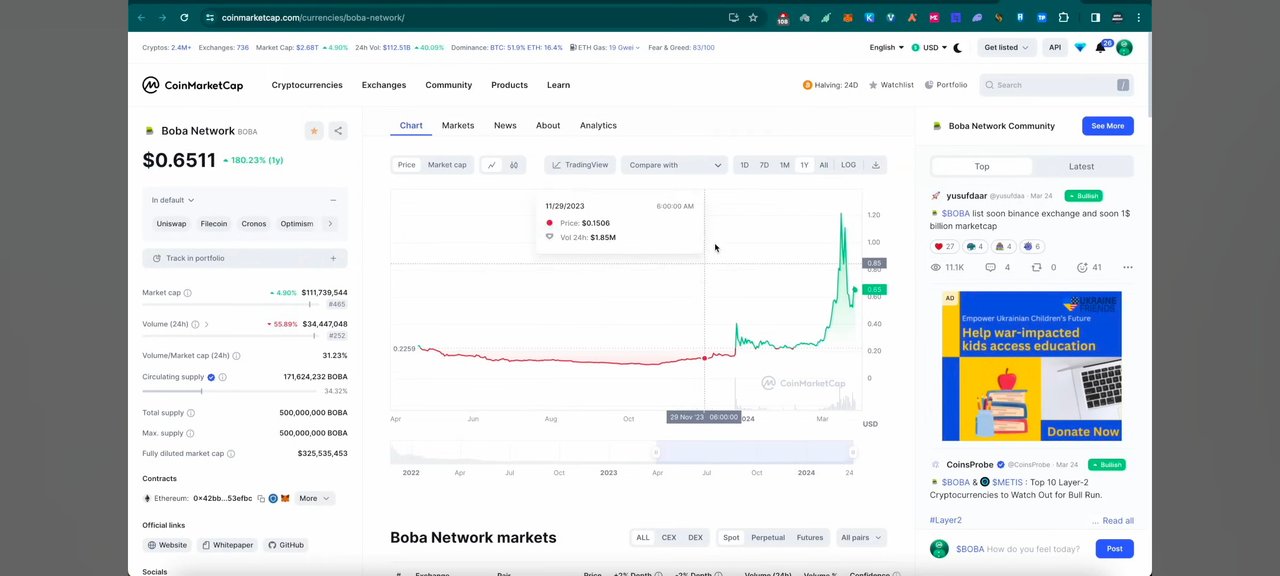
Task: Click the blue diamond rewards icon
Action: (x=1080, y=47)
